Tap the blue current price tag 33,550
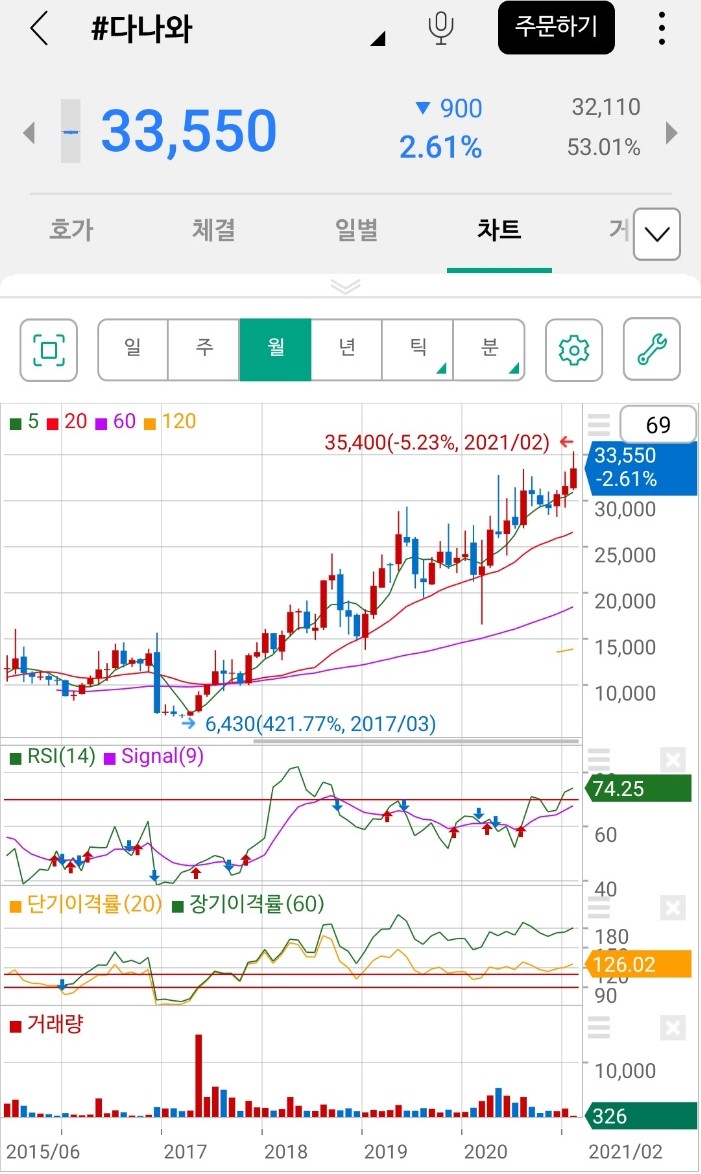The image size is (701, 1174). pos(640,467)
